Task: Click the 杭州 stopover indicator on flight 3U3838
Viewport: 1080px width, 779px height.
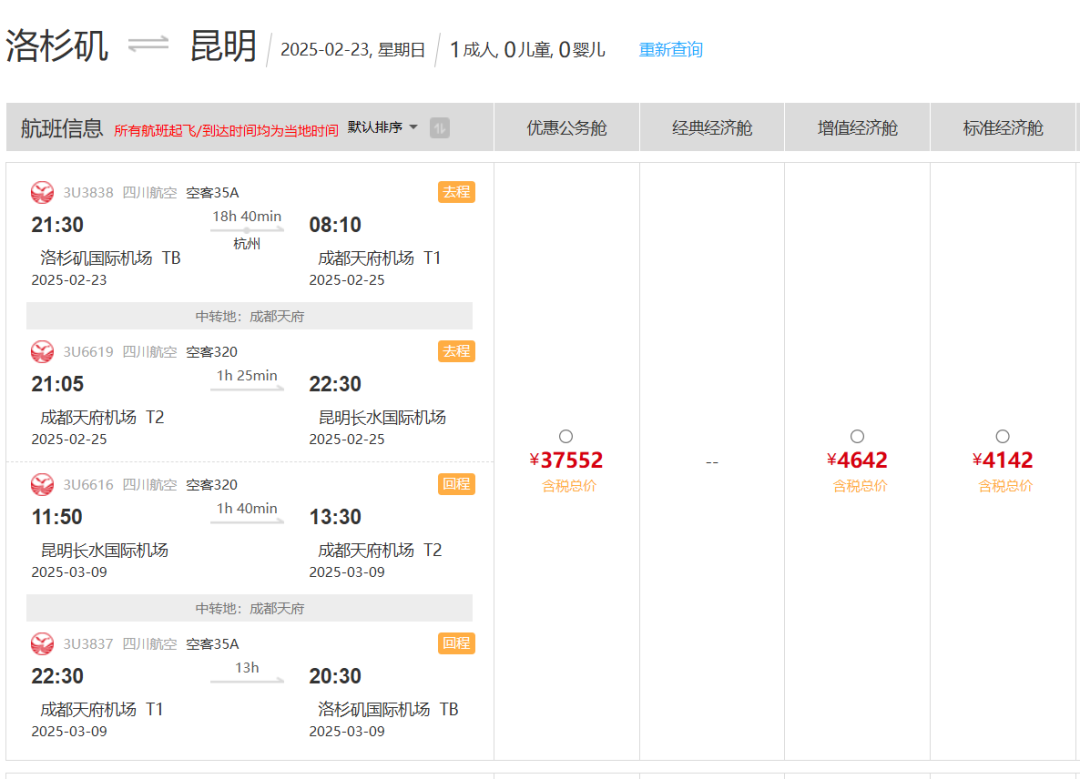Action: 247,243
